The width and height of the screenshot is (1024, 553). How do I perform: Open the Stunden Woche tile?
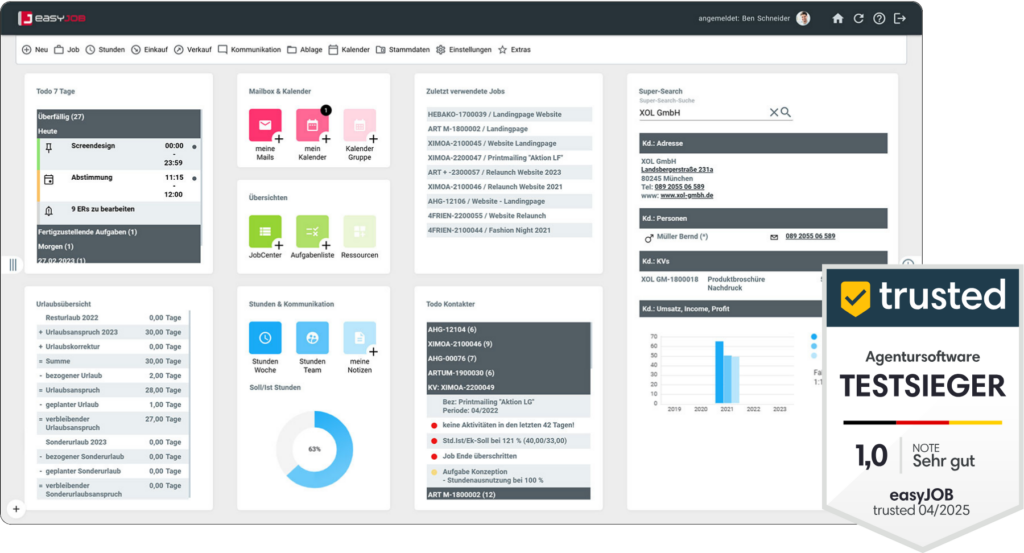coord(264,337)
